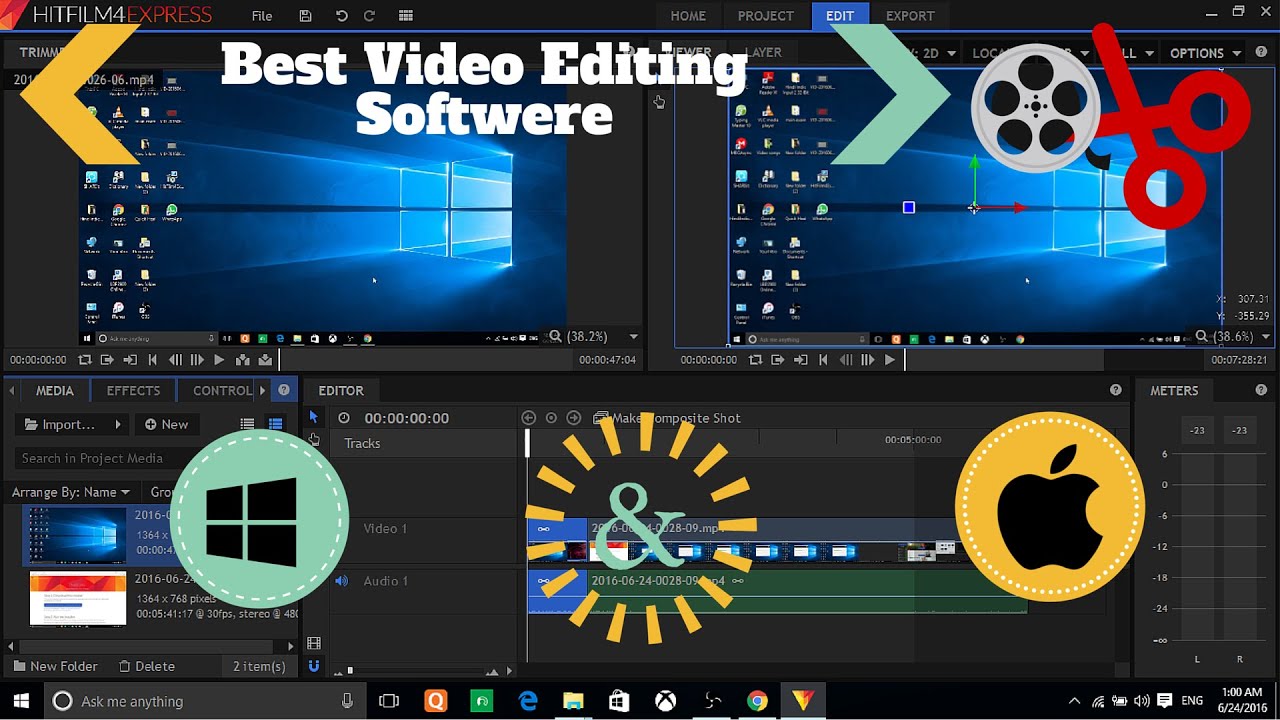Open the Editor panel help icon
1280x720 pixels.
click(x=1116, y=390)
